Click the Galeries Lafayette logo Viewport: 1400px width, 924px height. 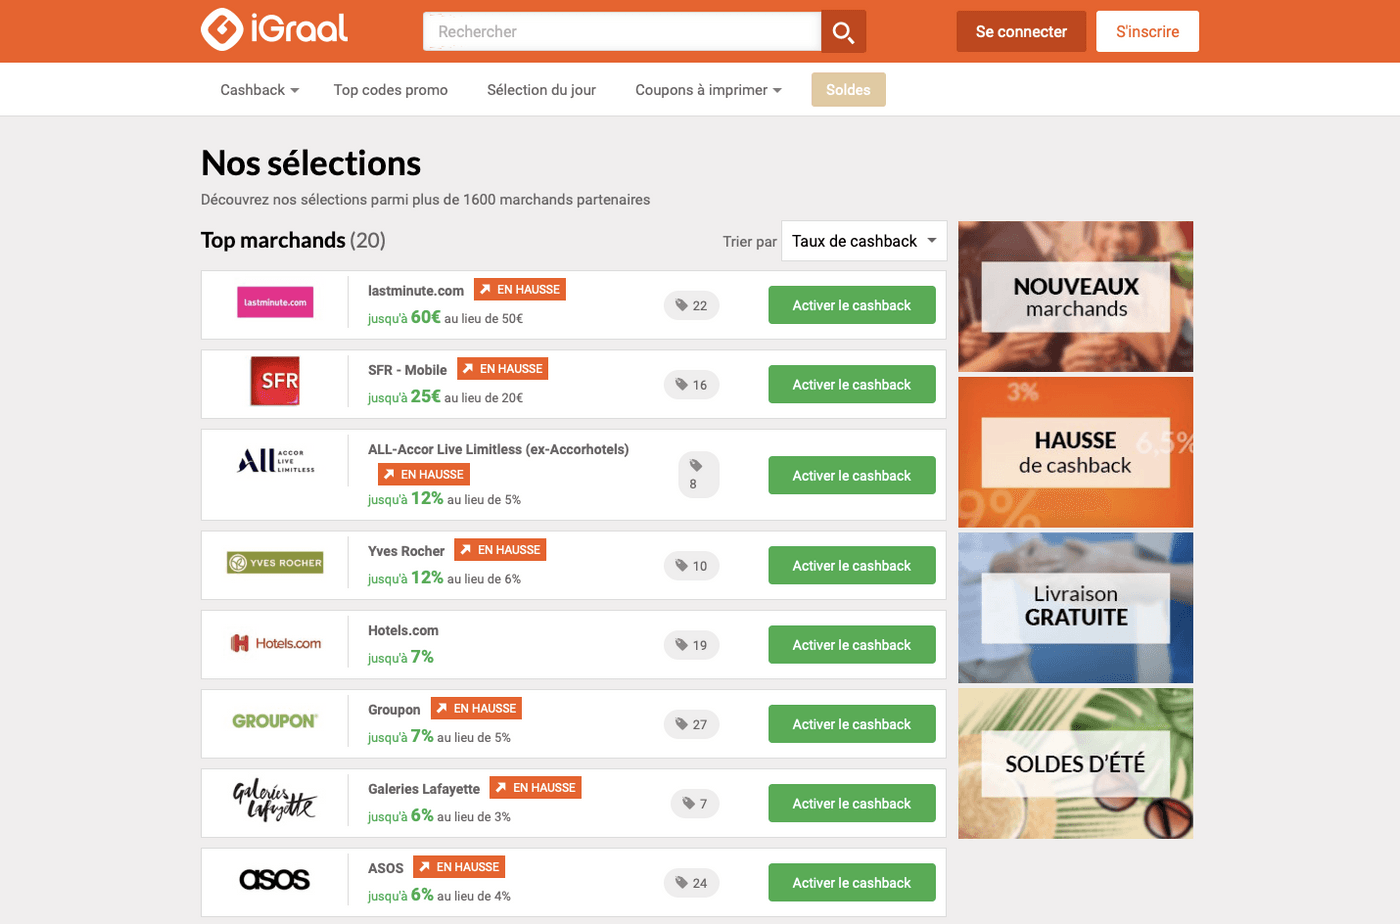click(x=275, y=800)
